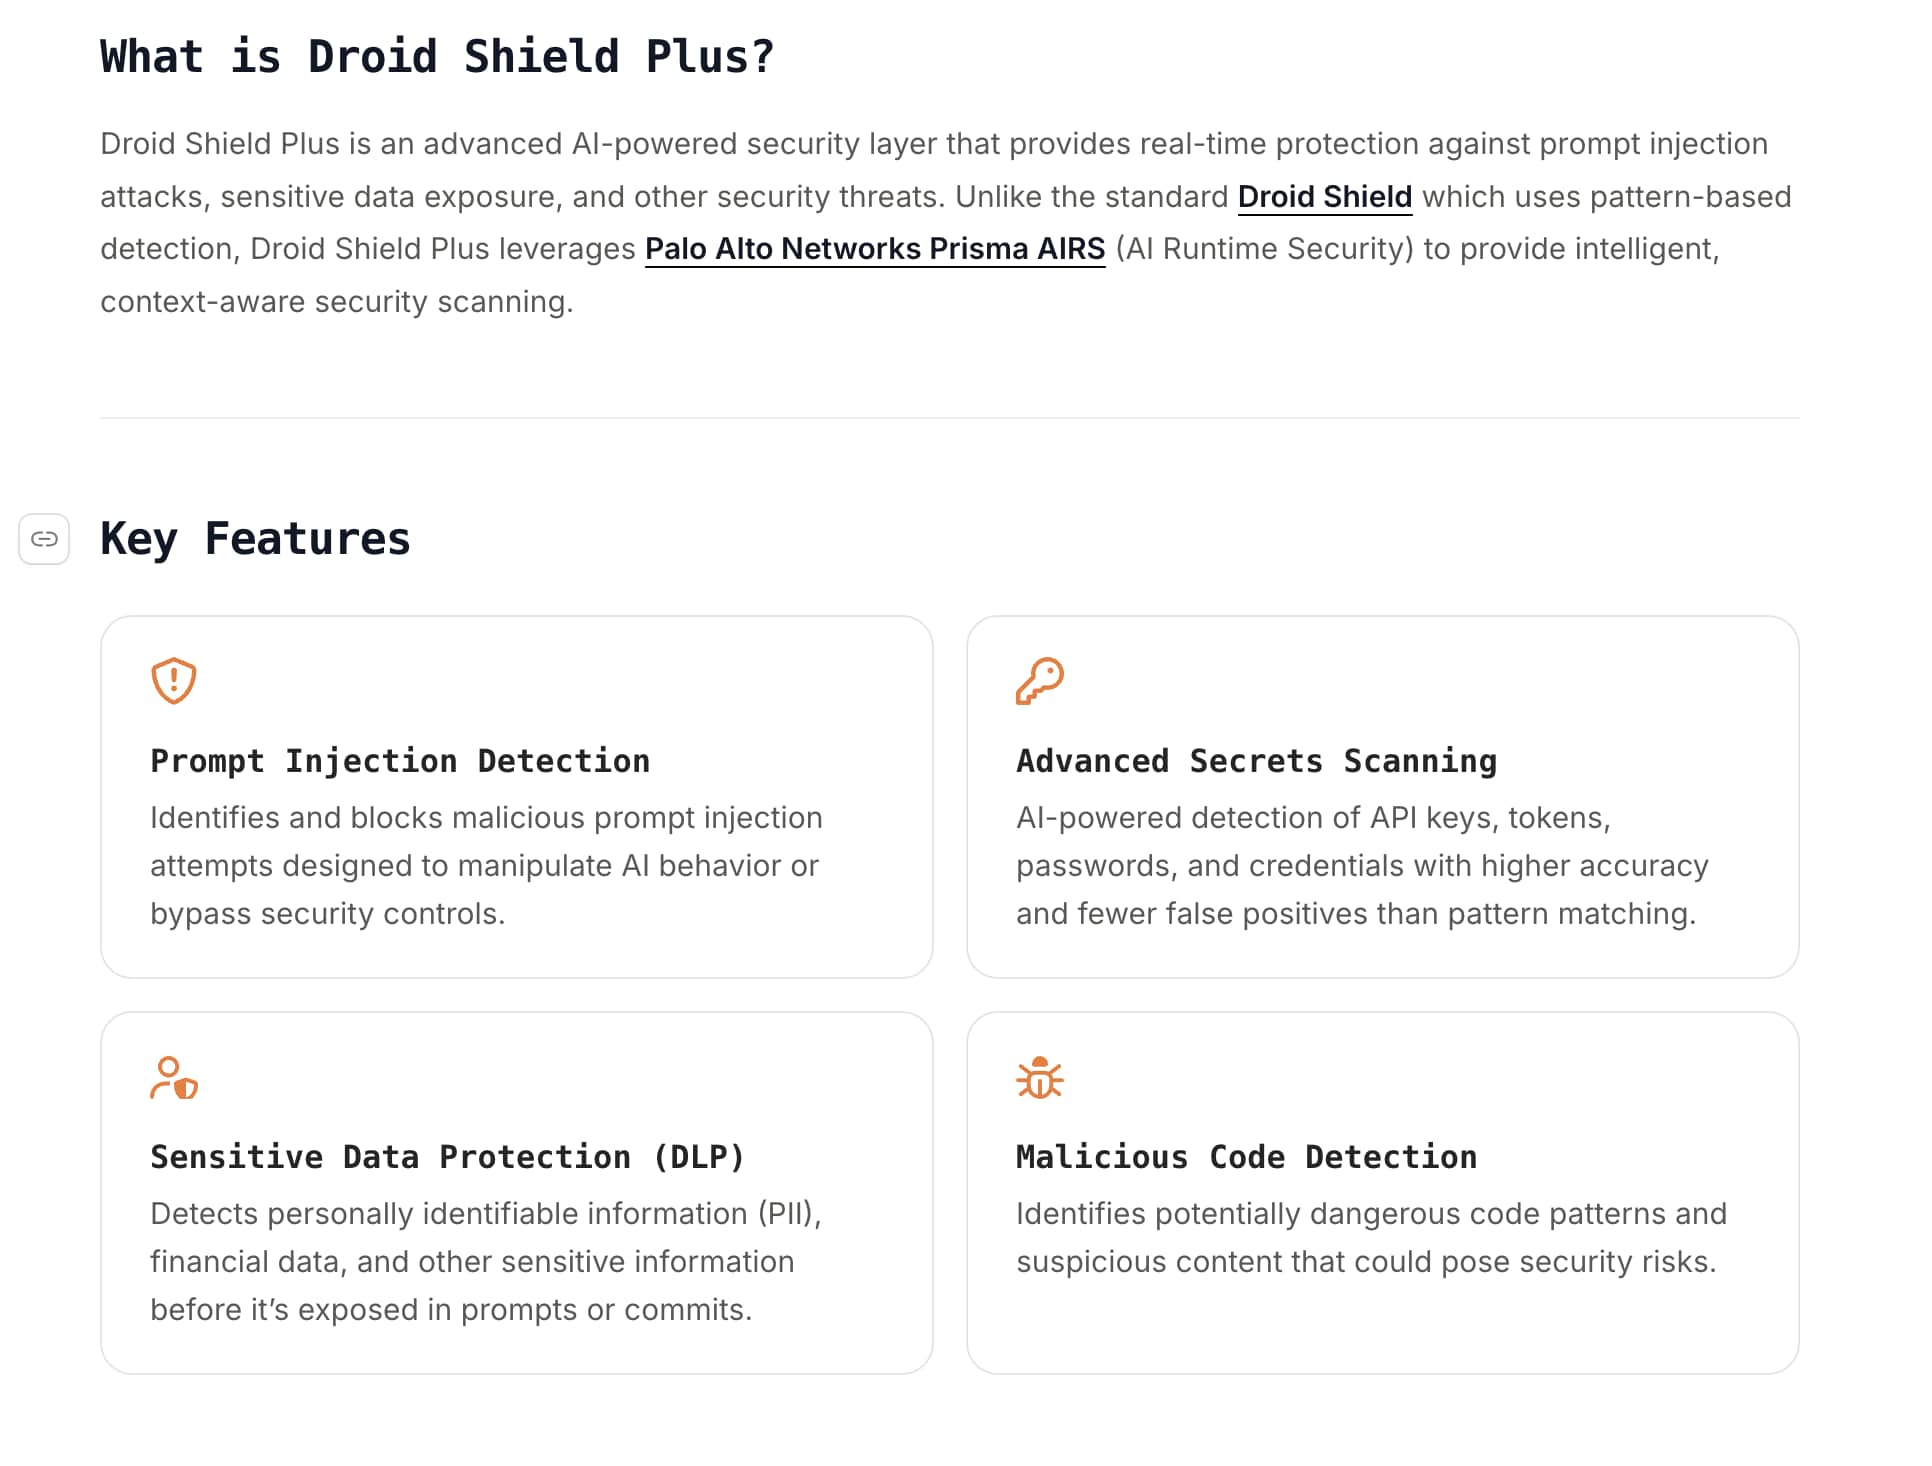Select the Prompt Injection Detection card title text
The image size is (1932, 1466).
tap(399, 760)
